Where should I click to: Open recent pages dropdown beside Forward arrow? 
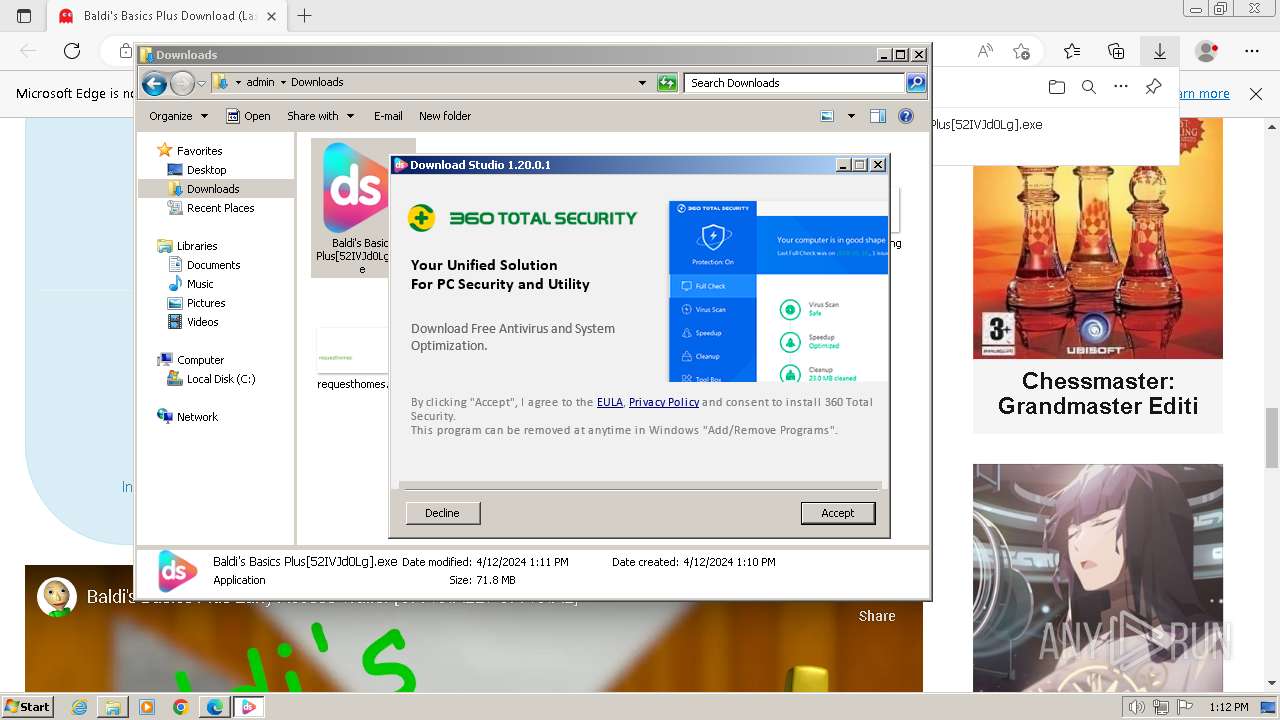pyautogui.click(x=201, y=83)
